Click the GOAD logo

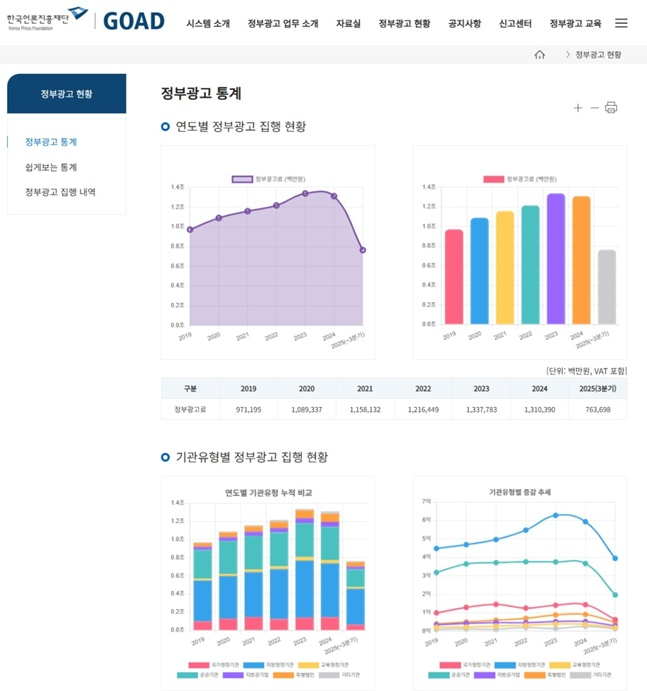[133, 21]
